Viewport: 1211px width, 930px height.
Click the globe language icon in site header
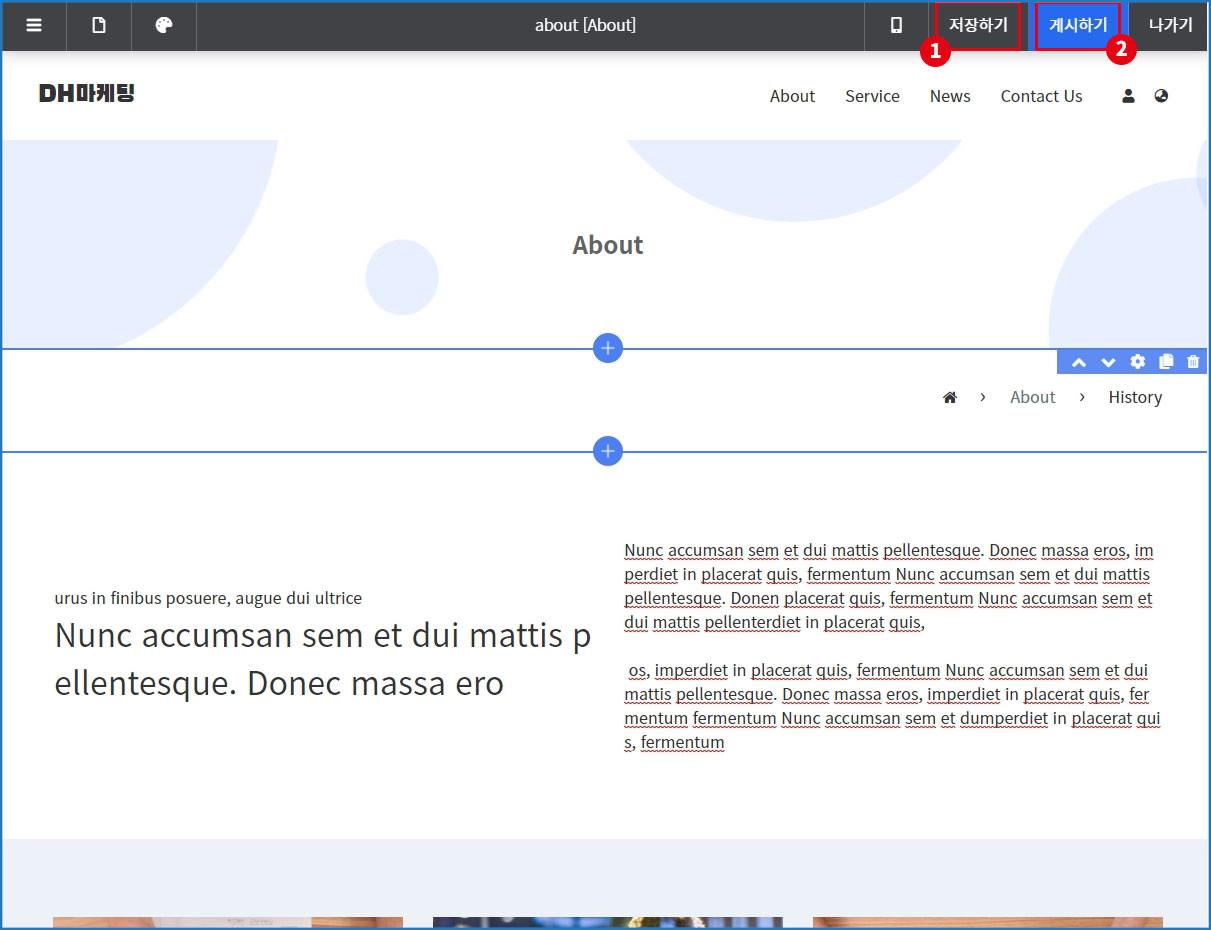[x=1161, y=96]
